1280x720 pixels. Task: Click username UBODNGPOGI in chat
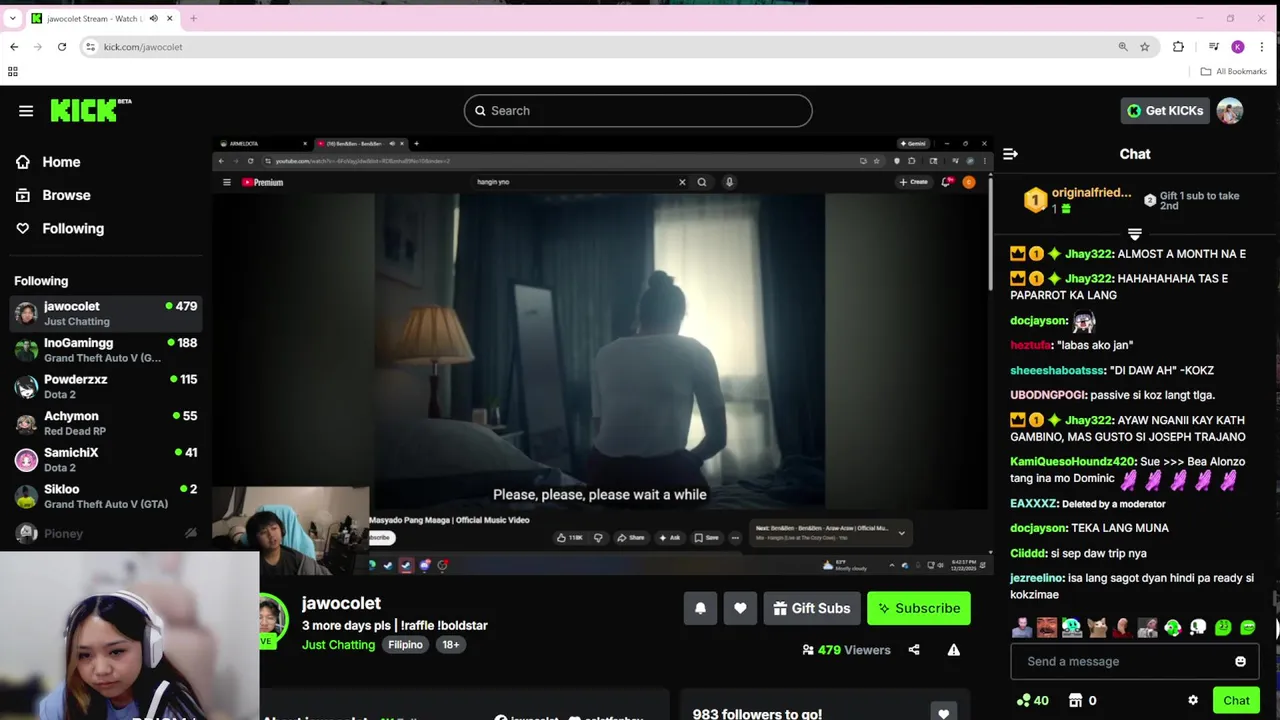(1048, 395)
